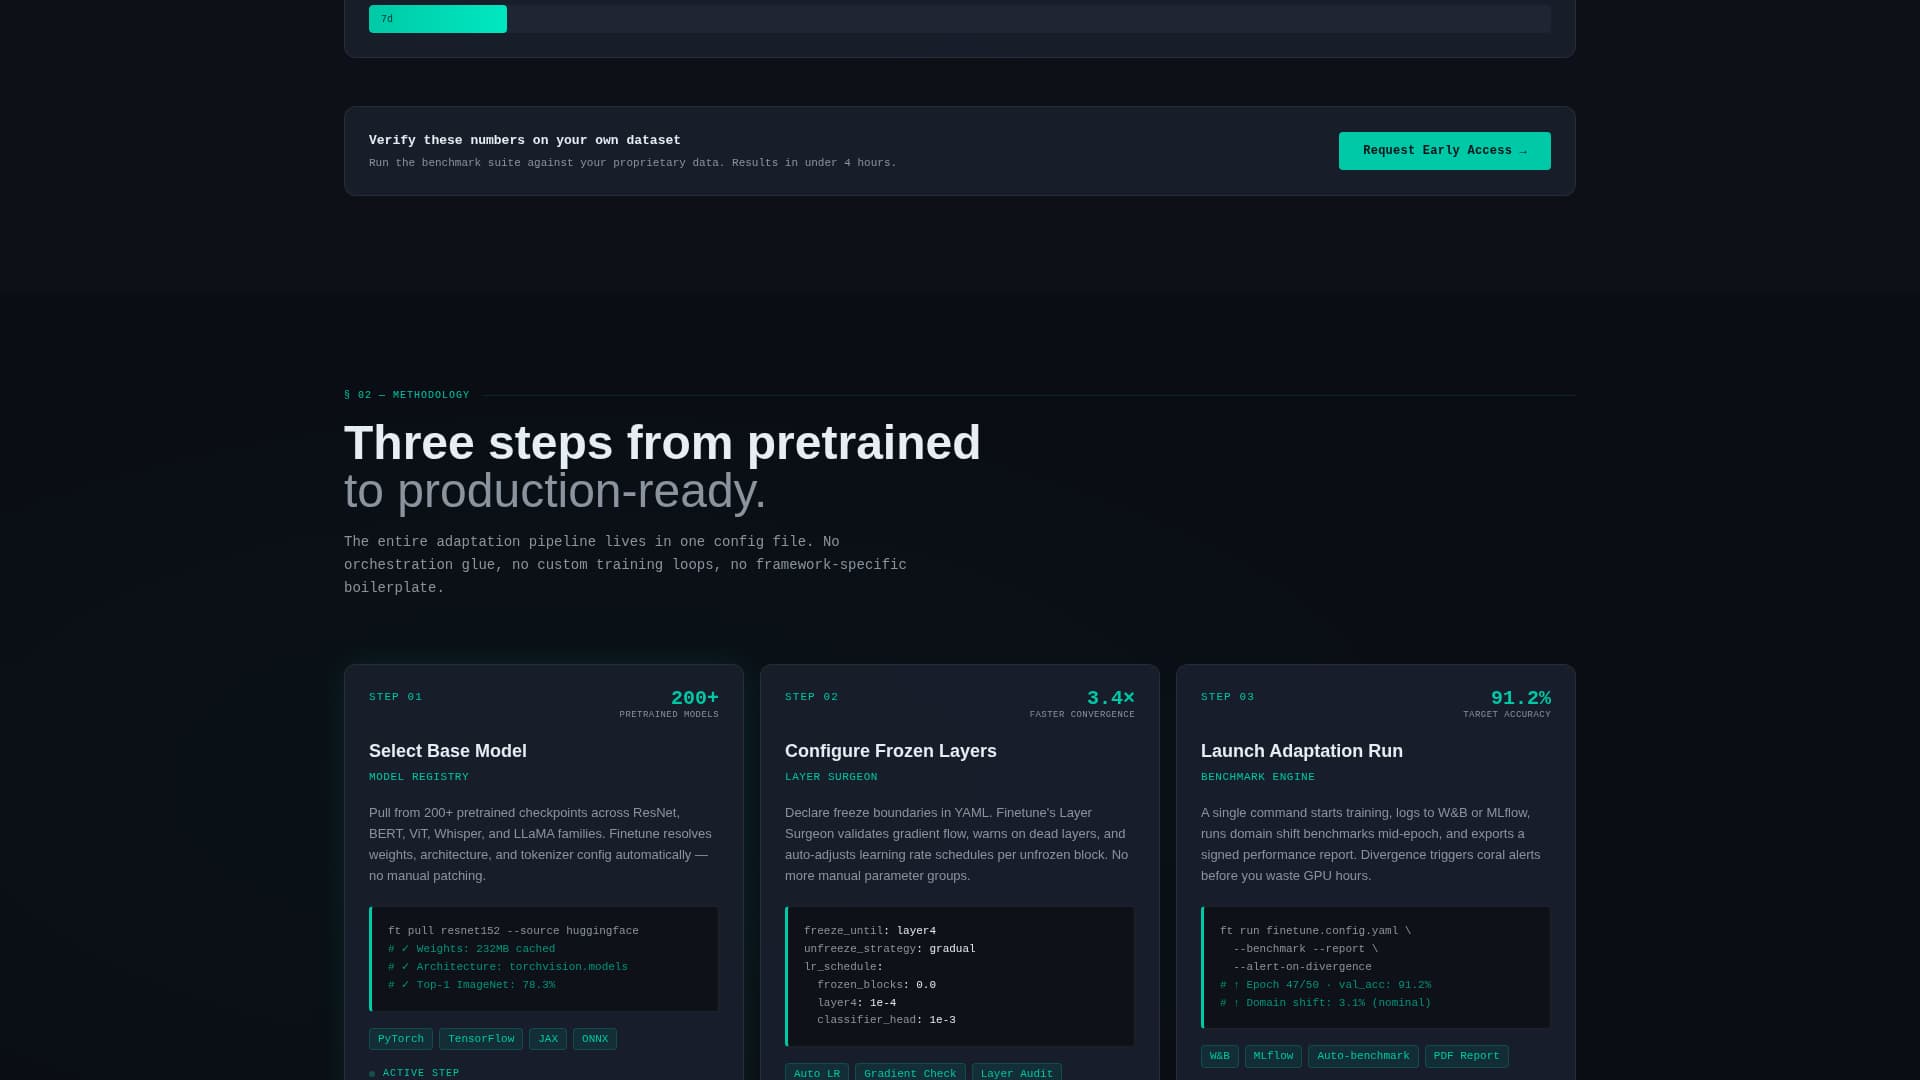Click the MODEL REGISTRY subtitle

tap(419, 777)
